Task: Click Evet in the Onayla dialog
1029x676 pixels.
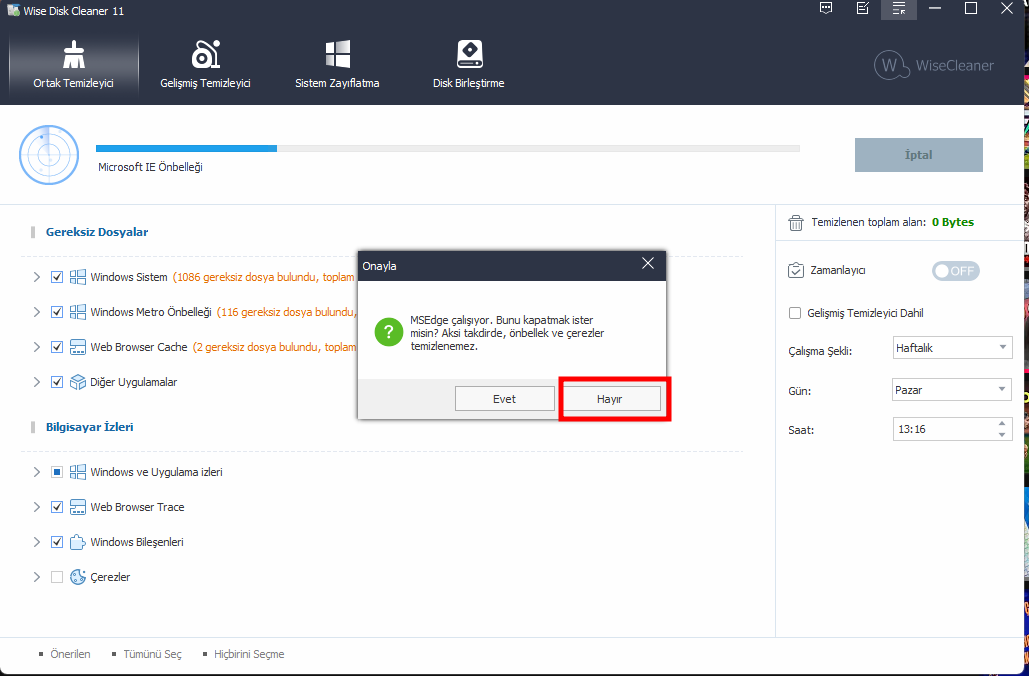Action: point(505,399)
